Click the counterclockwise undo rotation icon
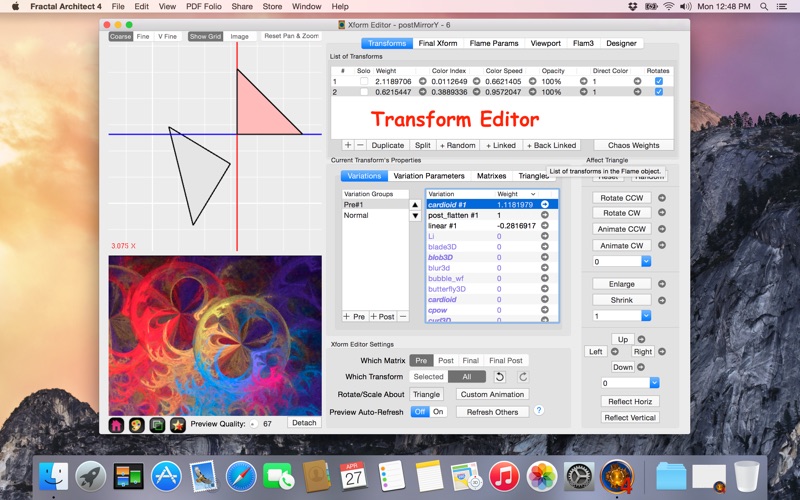800x500 pixels. tap(499, 377)
